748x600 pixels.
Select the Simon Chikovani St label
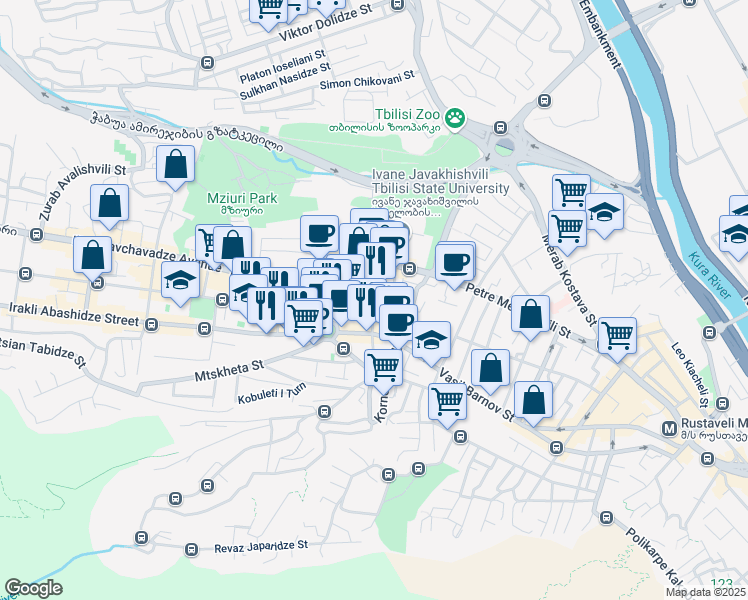coord(367,81)
